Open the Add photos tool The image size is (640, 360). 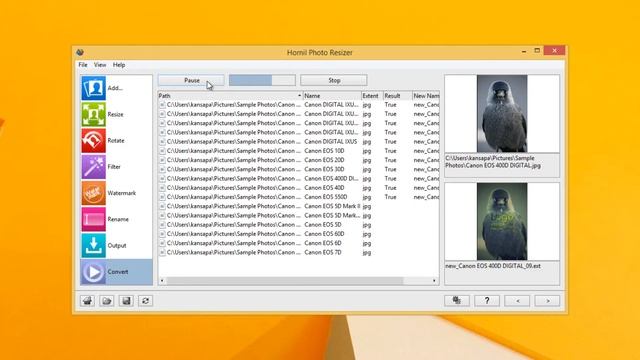(116, 88)
